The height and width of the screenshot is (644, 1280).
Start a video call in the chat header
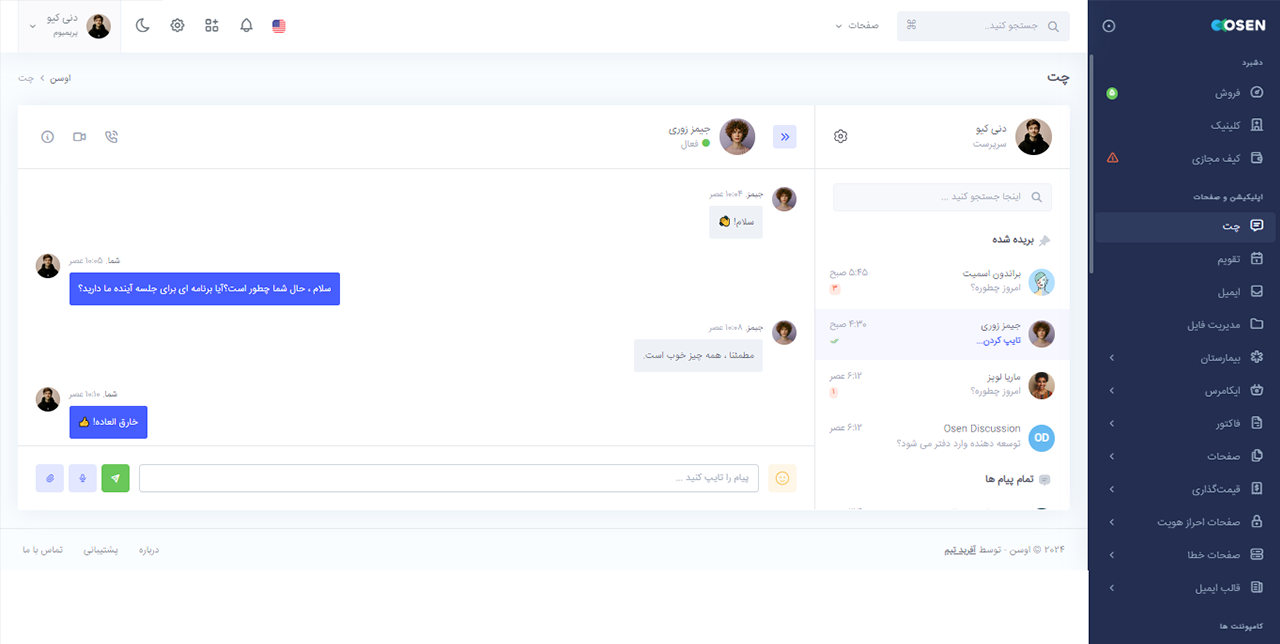(80, 137)
